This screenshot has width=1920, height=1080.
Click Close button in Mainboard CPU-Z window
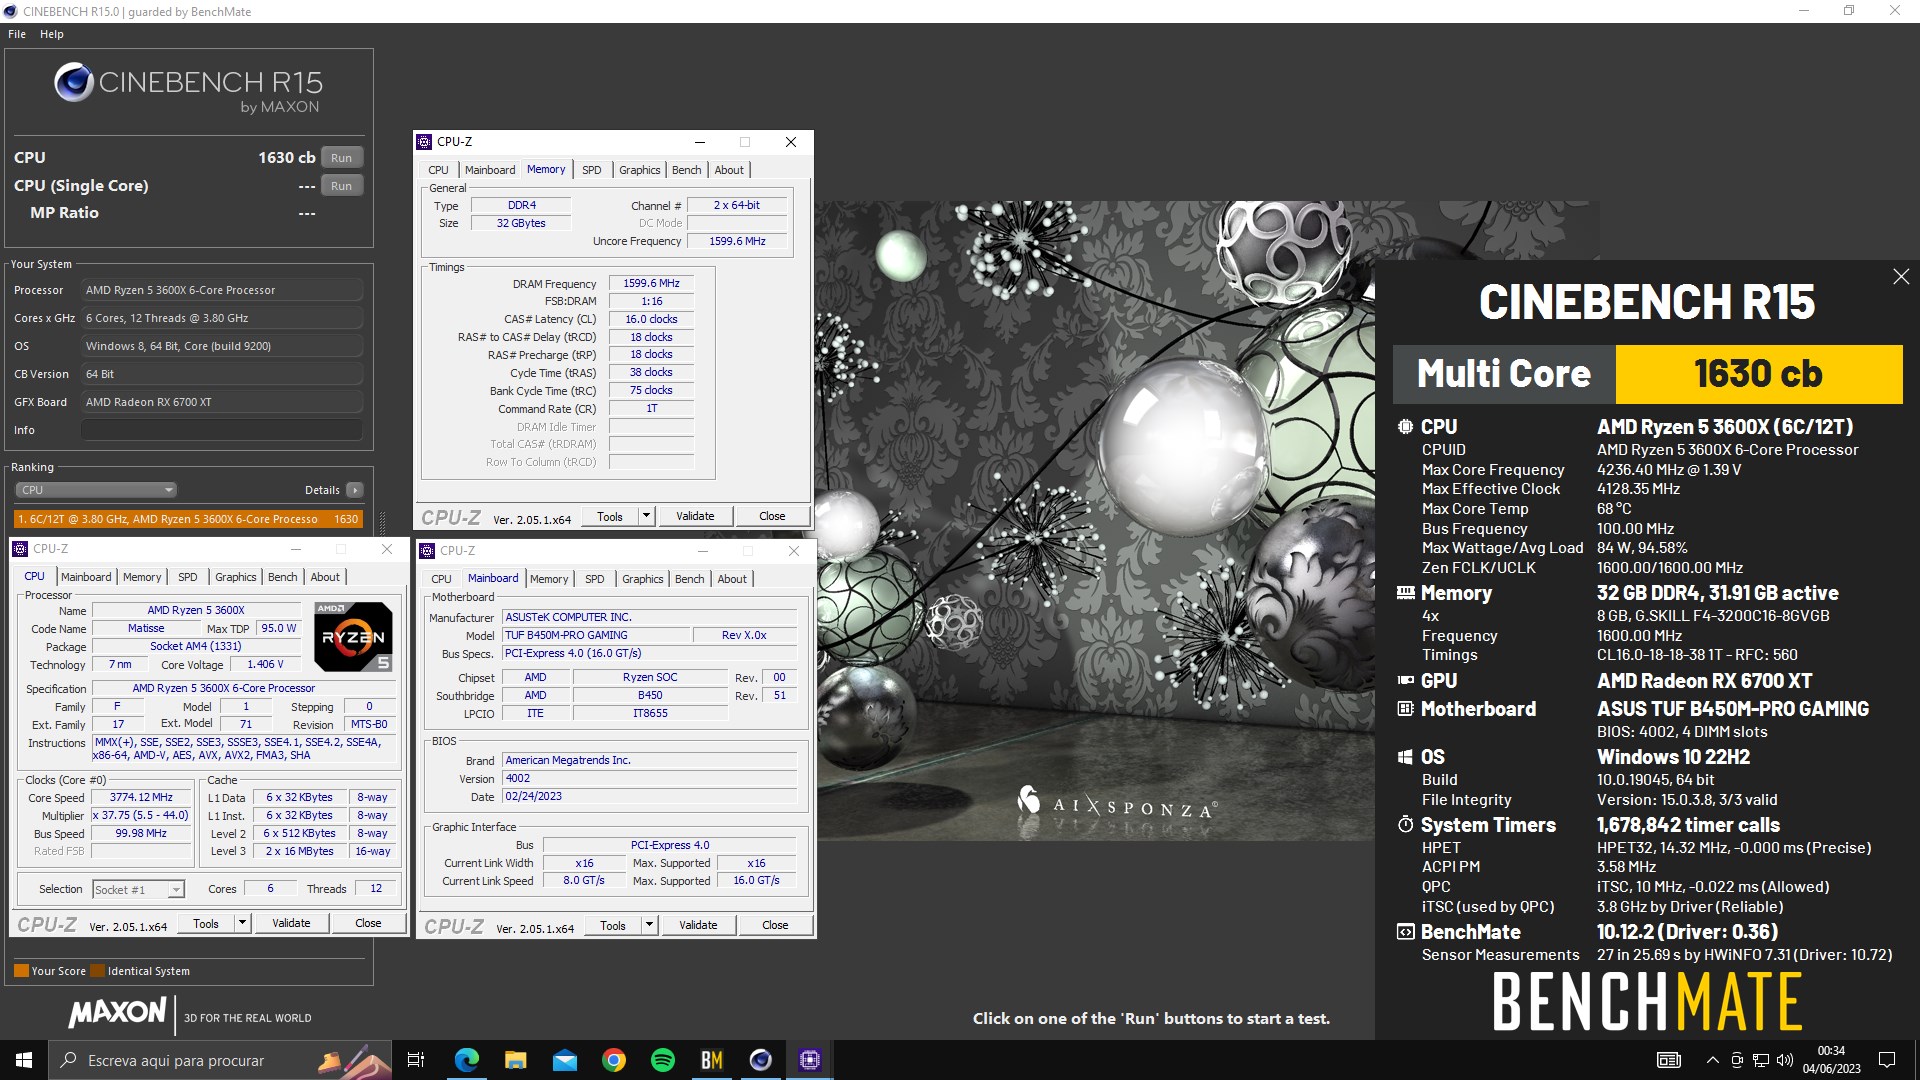click(775, 926)
